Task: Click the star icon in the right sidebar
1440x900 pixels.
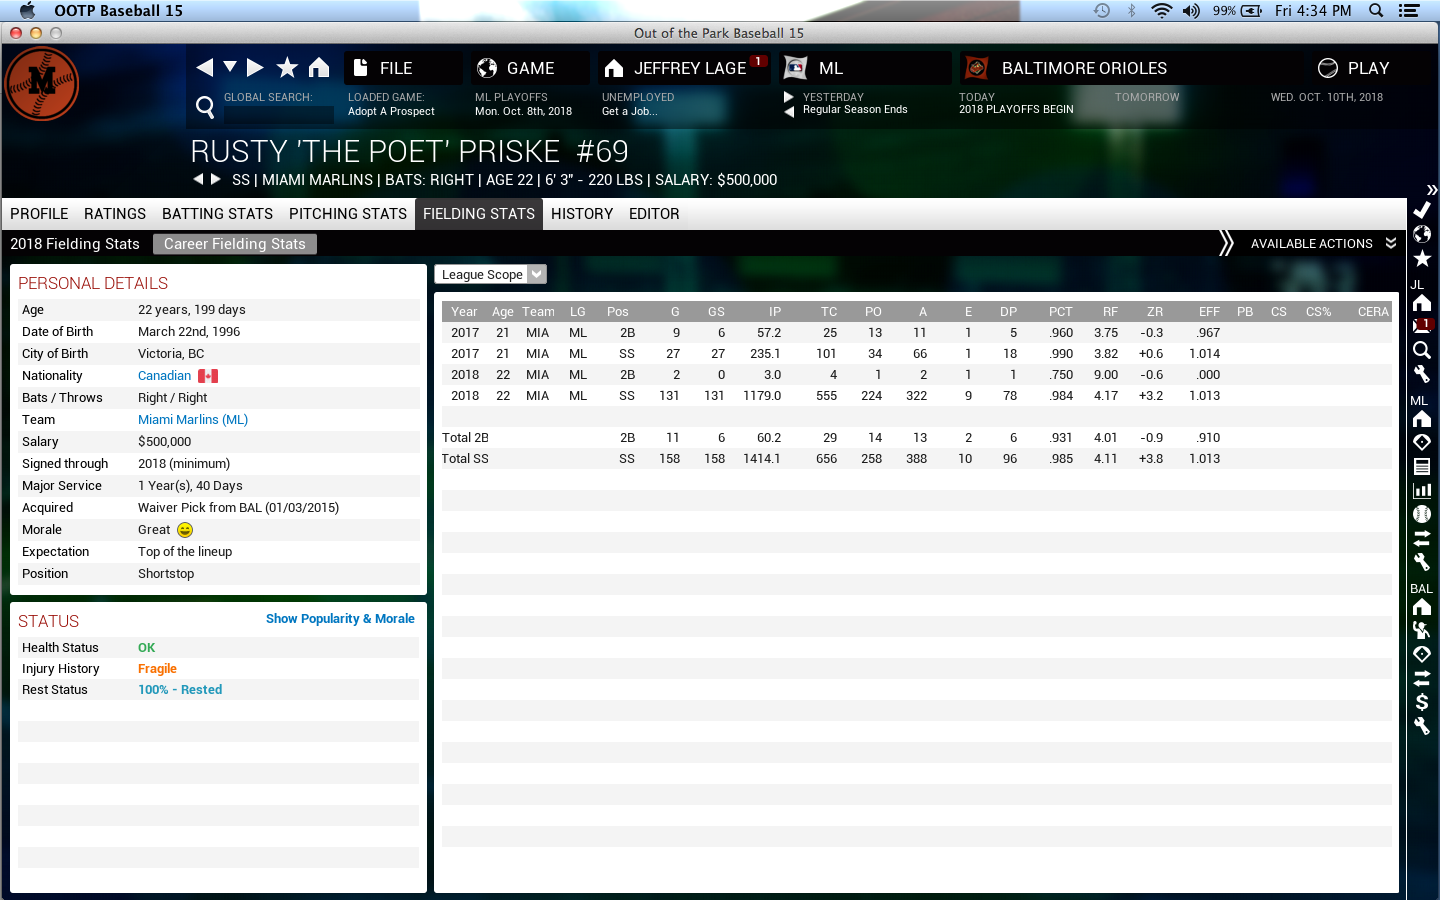Action: click(1422, 259)
